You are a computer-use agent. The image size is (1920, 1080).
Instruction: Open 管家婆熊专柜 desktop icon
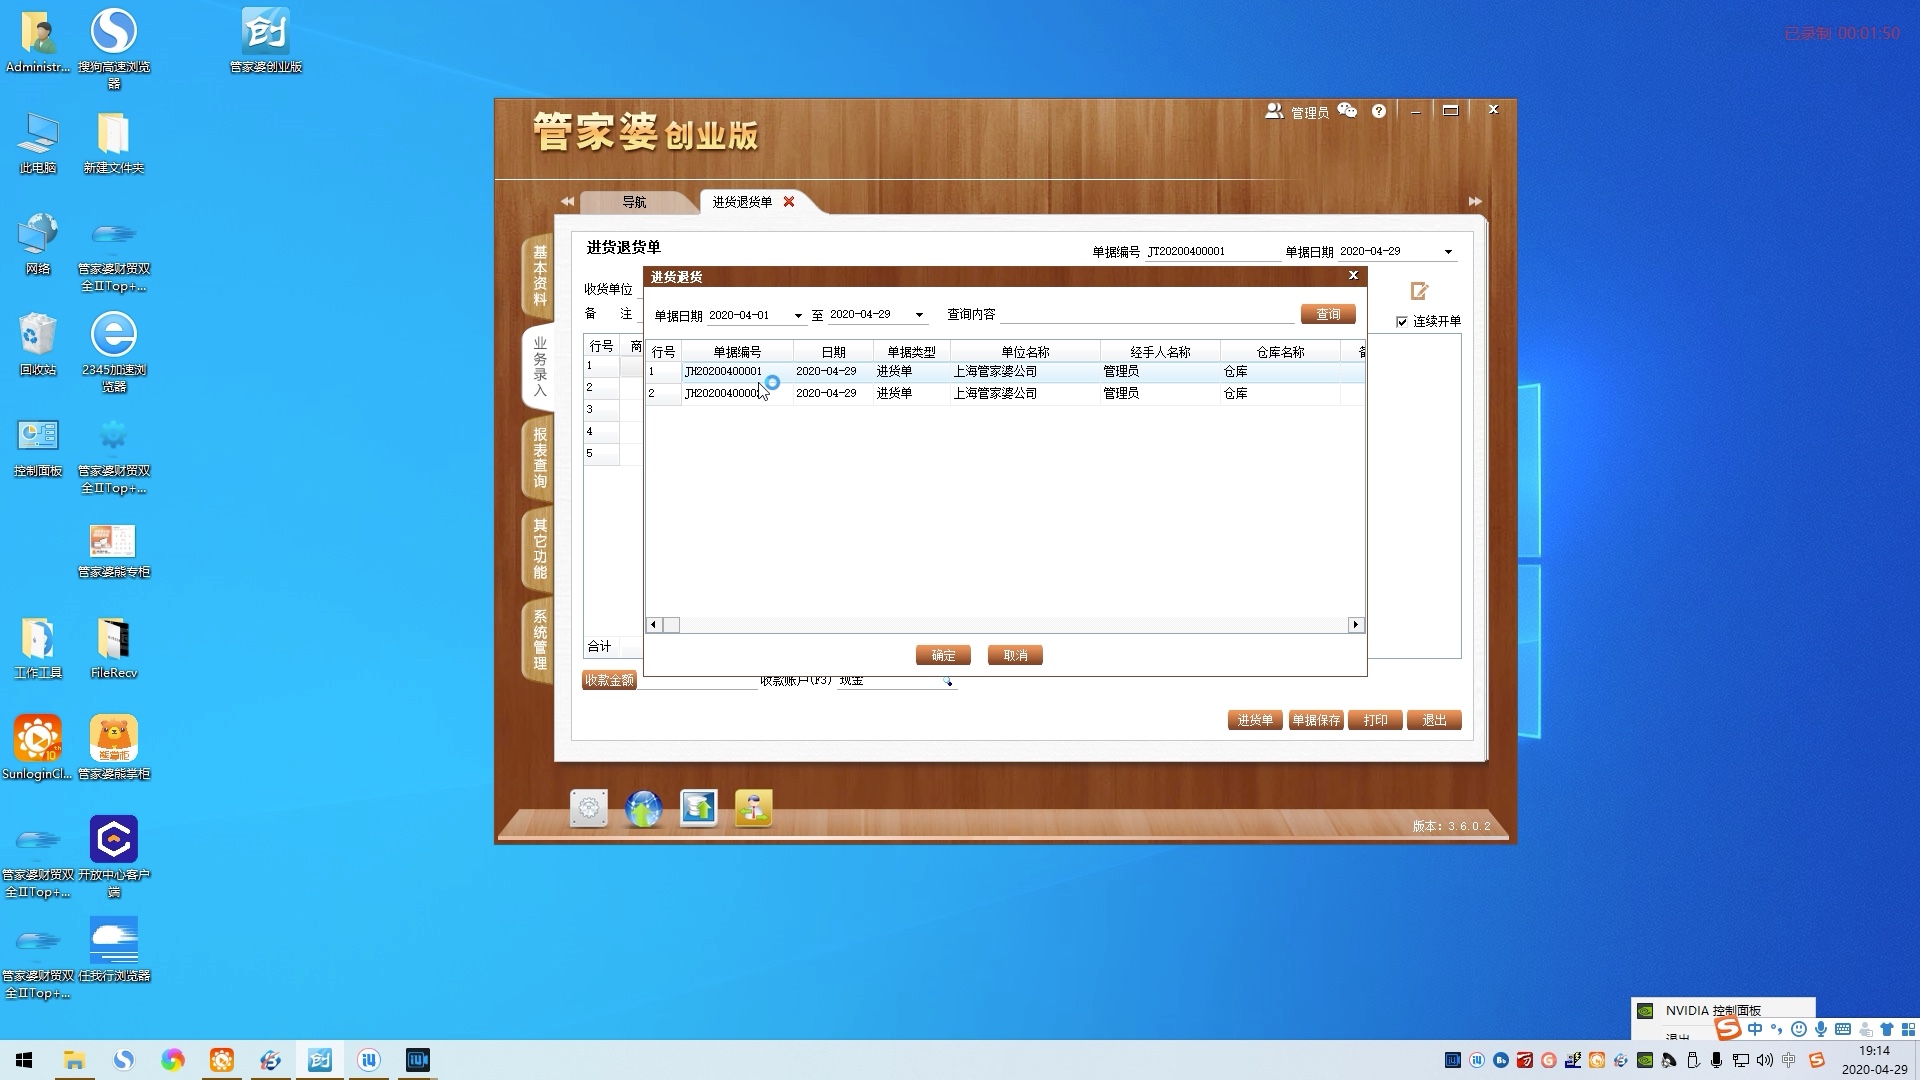[x=114, y=550]
